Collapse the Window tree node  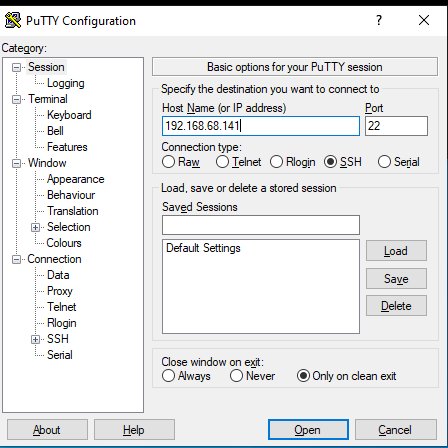(x=16, y=163)
